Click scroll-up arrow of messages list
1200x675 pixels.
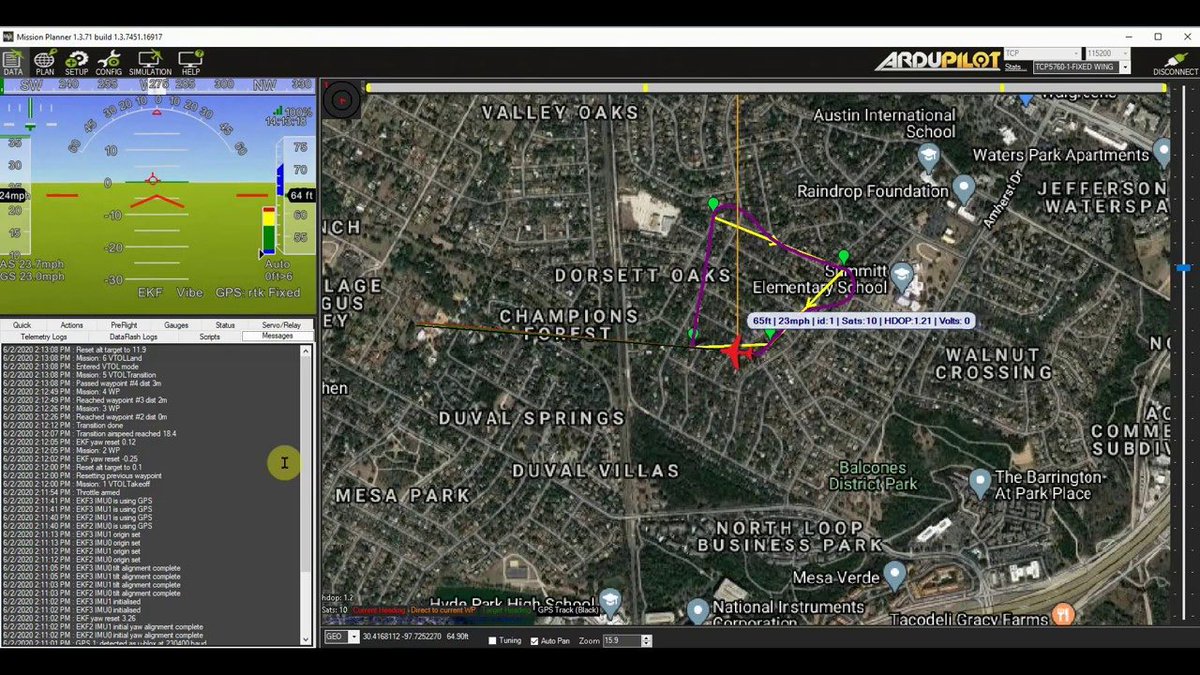(307, 350)
